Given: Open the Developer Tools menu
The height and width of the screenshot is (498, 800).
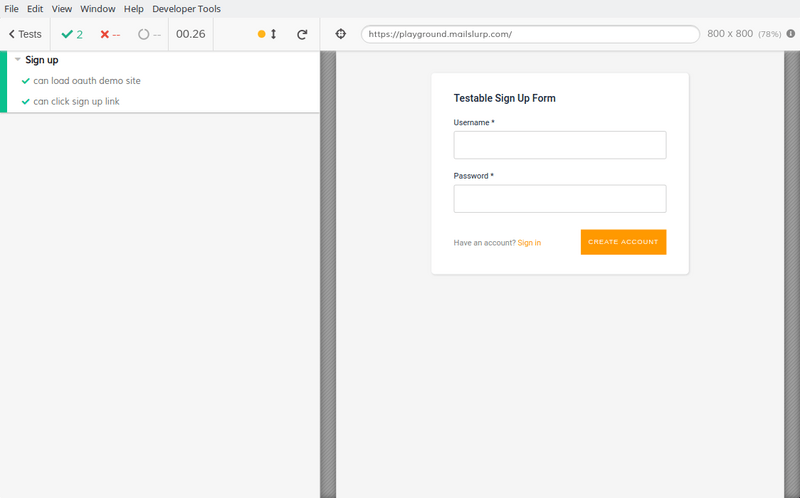Looking at the screenshot, I should tap(186, 9).
